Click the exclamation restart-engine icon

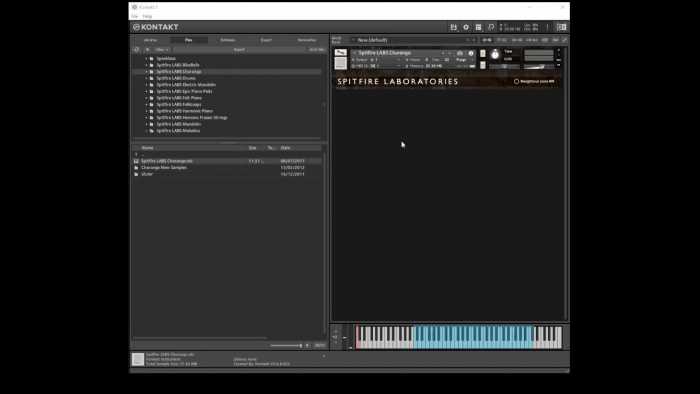tap(547, 27)
